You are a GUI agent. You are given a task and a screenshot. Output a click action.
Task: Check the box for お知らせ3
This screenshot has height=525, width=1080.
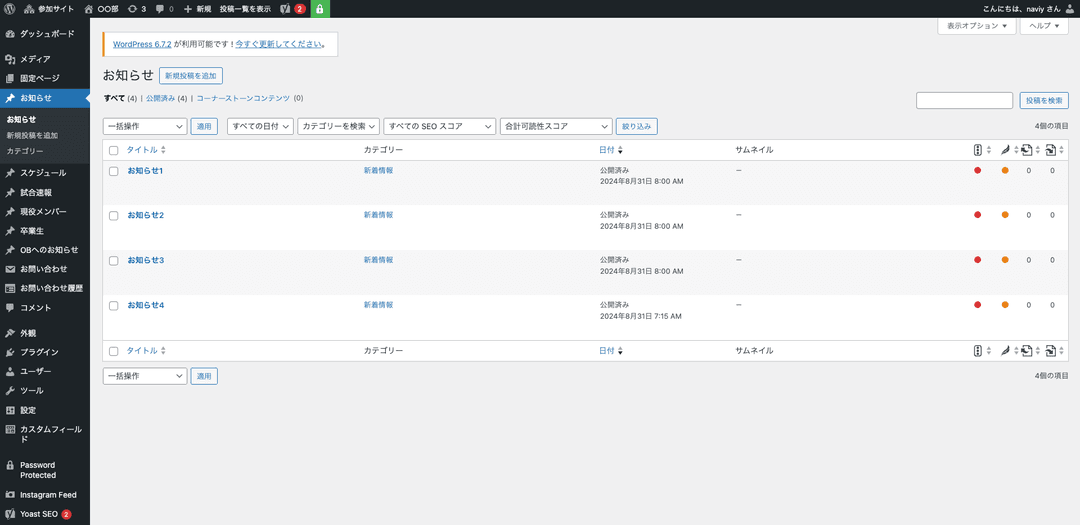114,260
